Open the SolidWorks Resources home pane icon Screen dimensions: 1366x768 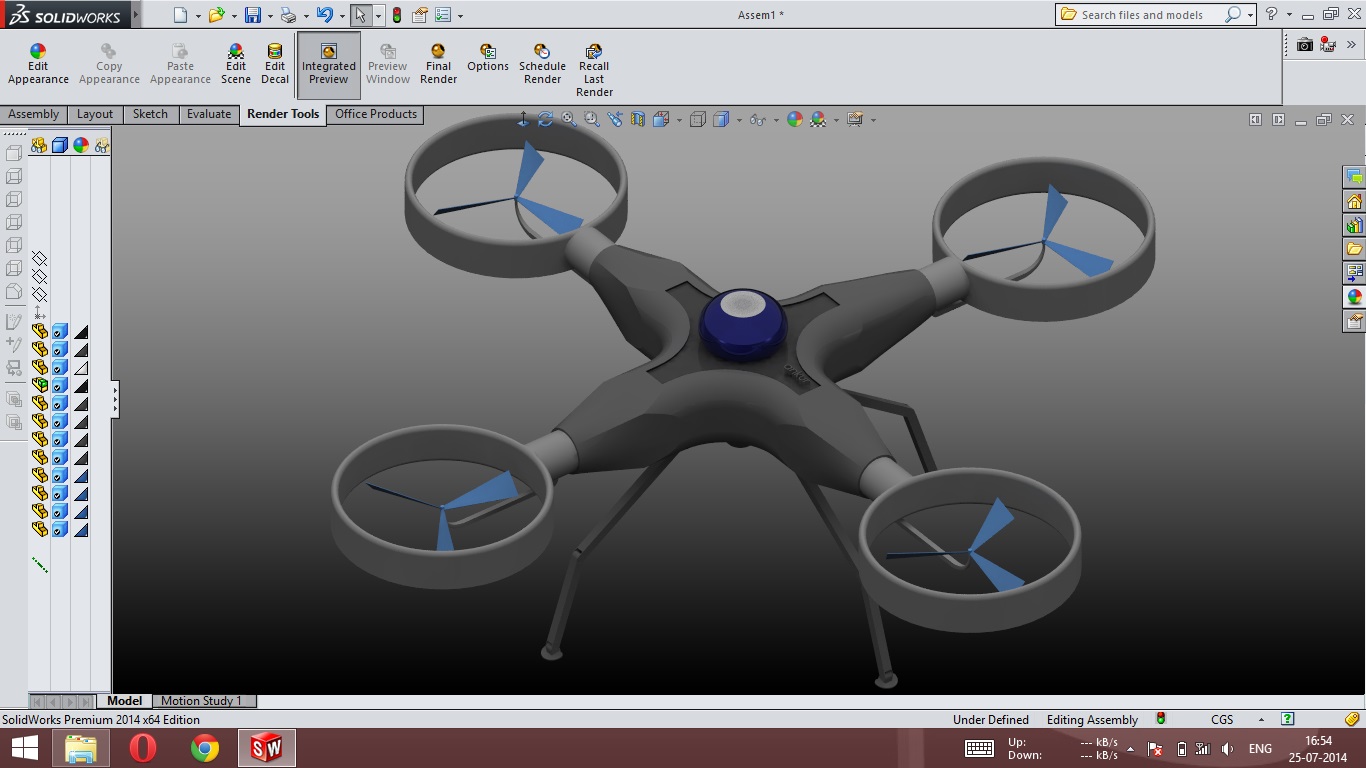(x=1354, y=201)
